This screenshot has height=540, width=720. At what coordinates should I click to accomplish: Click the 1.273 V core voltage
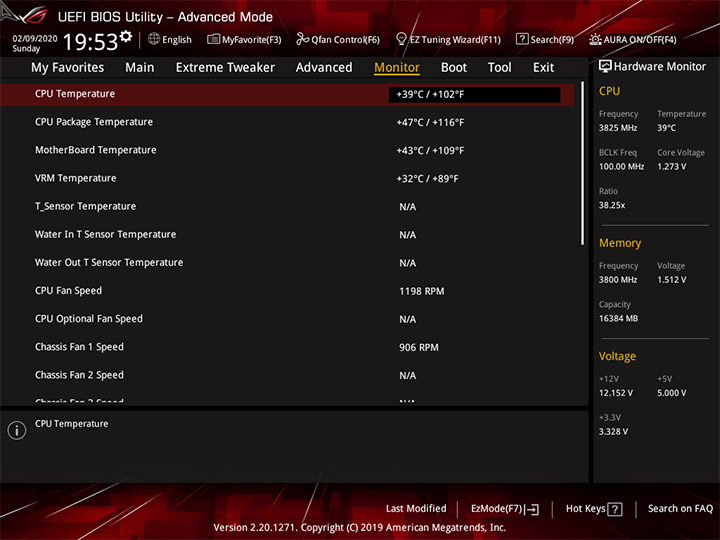[x=671, y=166]
